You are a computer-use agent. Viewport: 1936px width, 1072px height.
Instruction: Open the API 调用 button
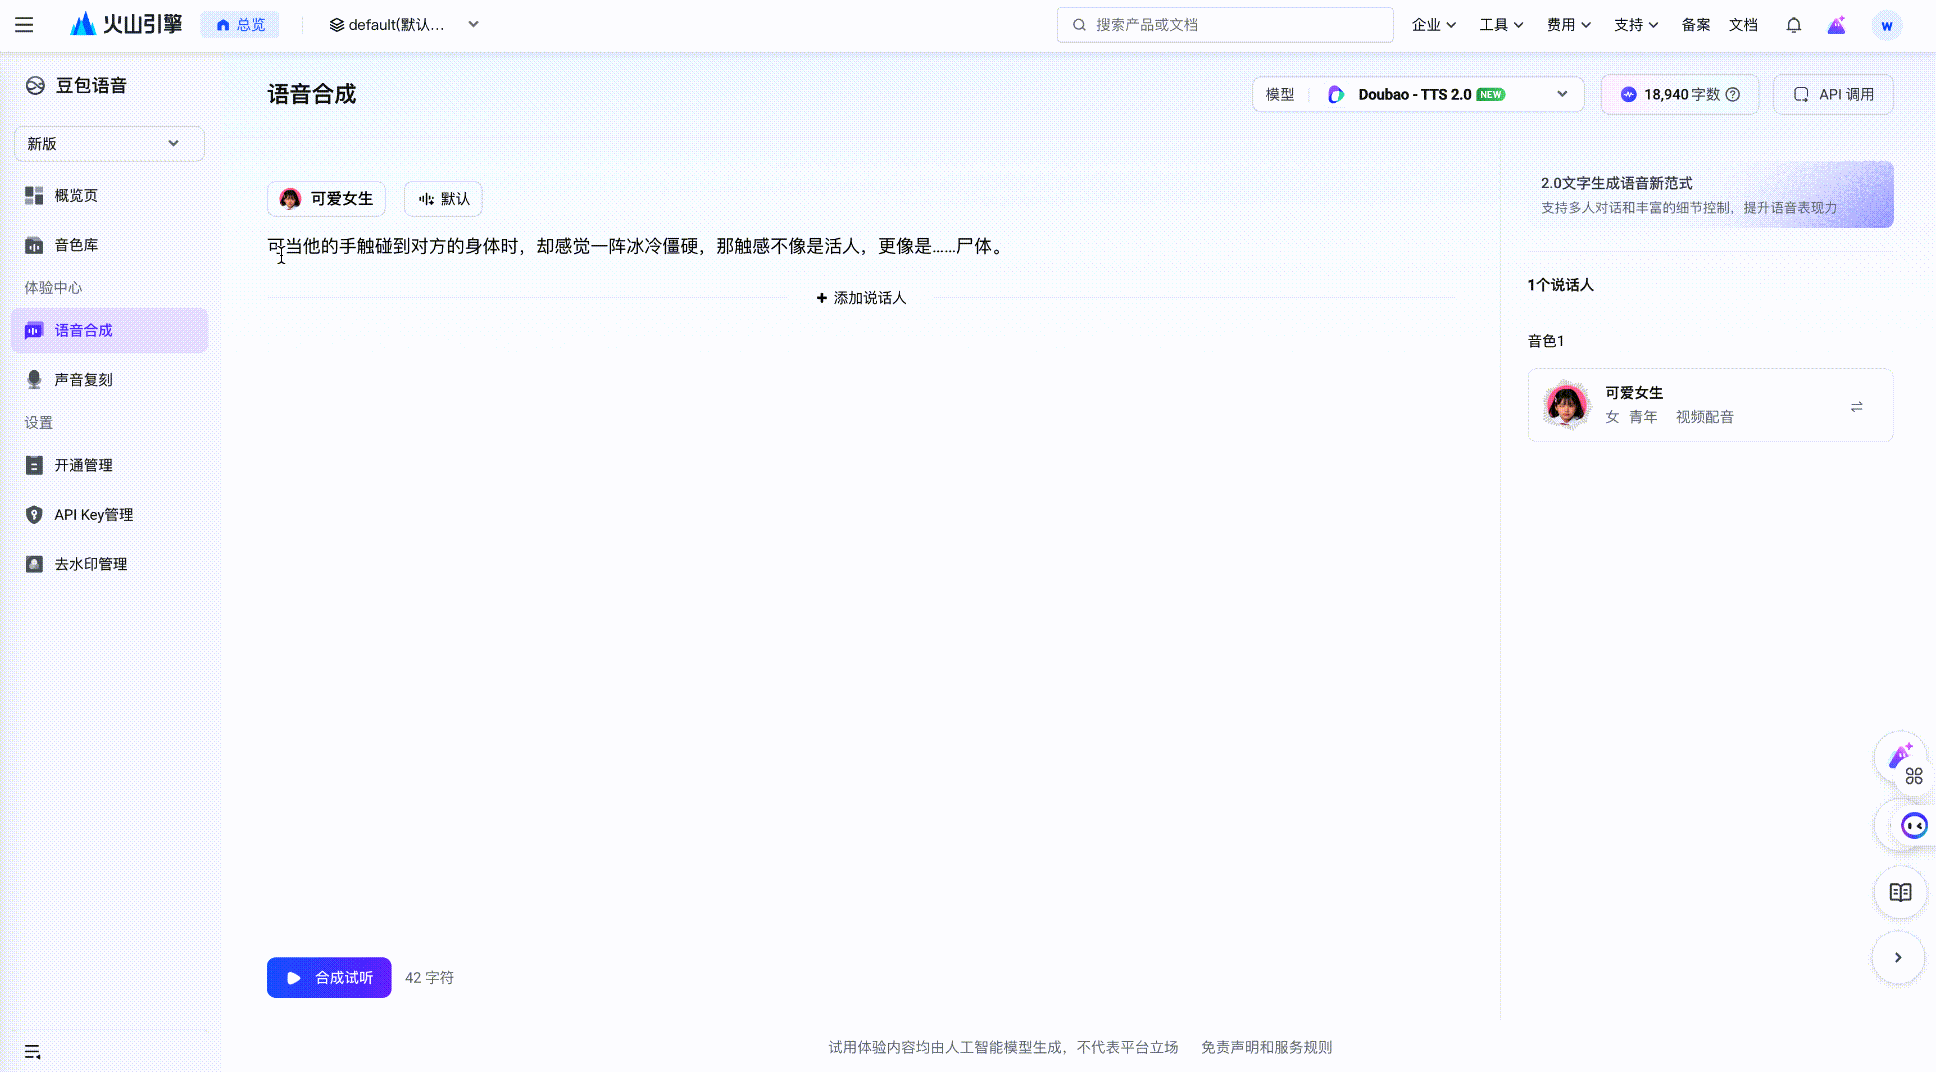1833,95
